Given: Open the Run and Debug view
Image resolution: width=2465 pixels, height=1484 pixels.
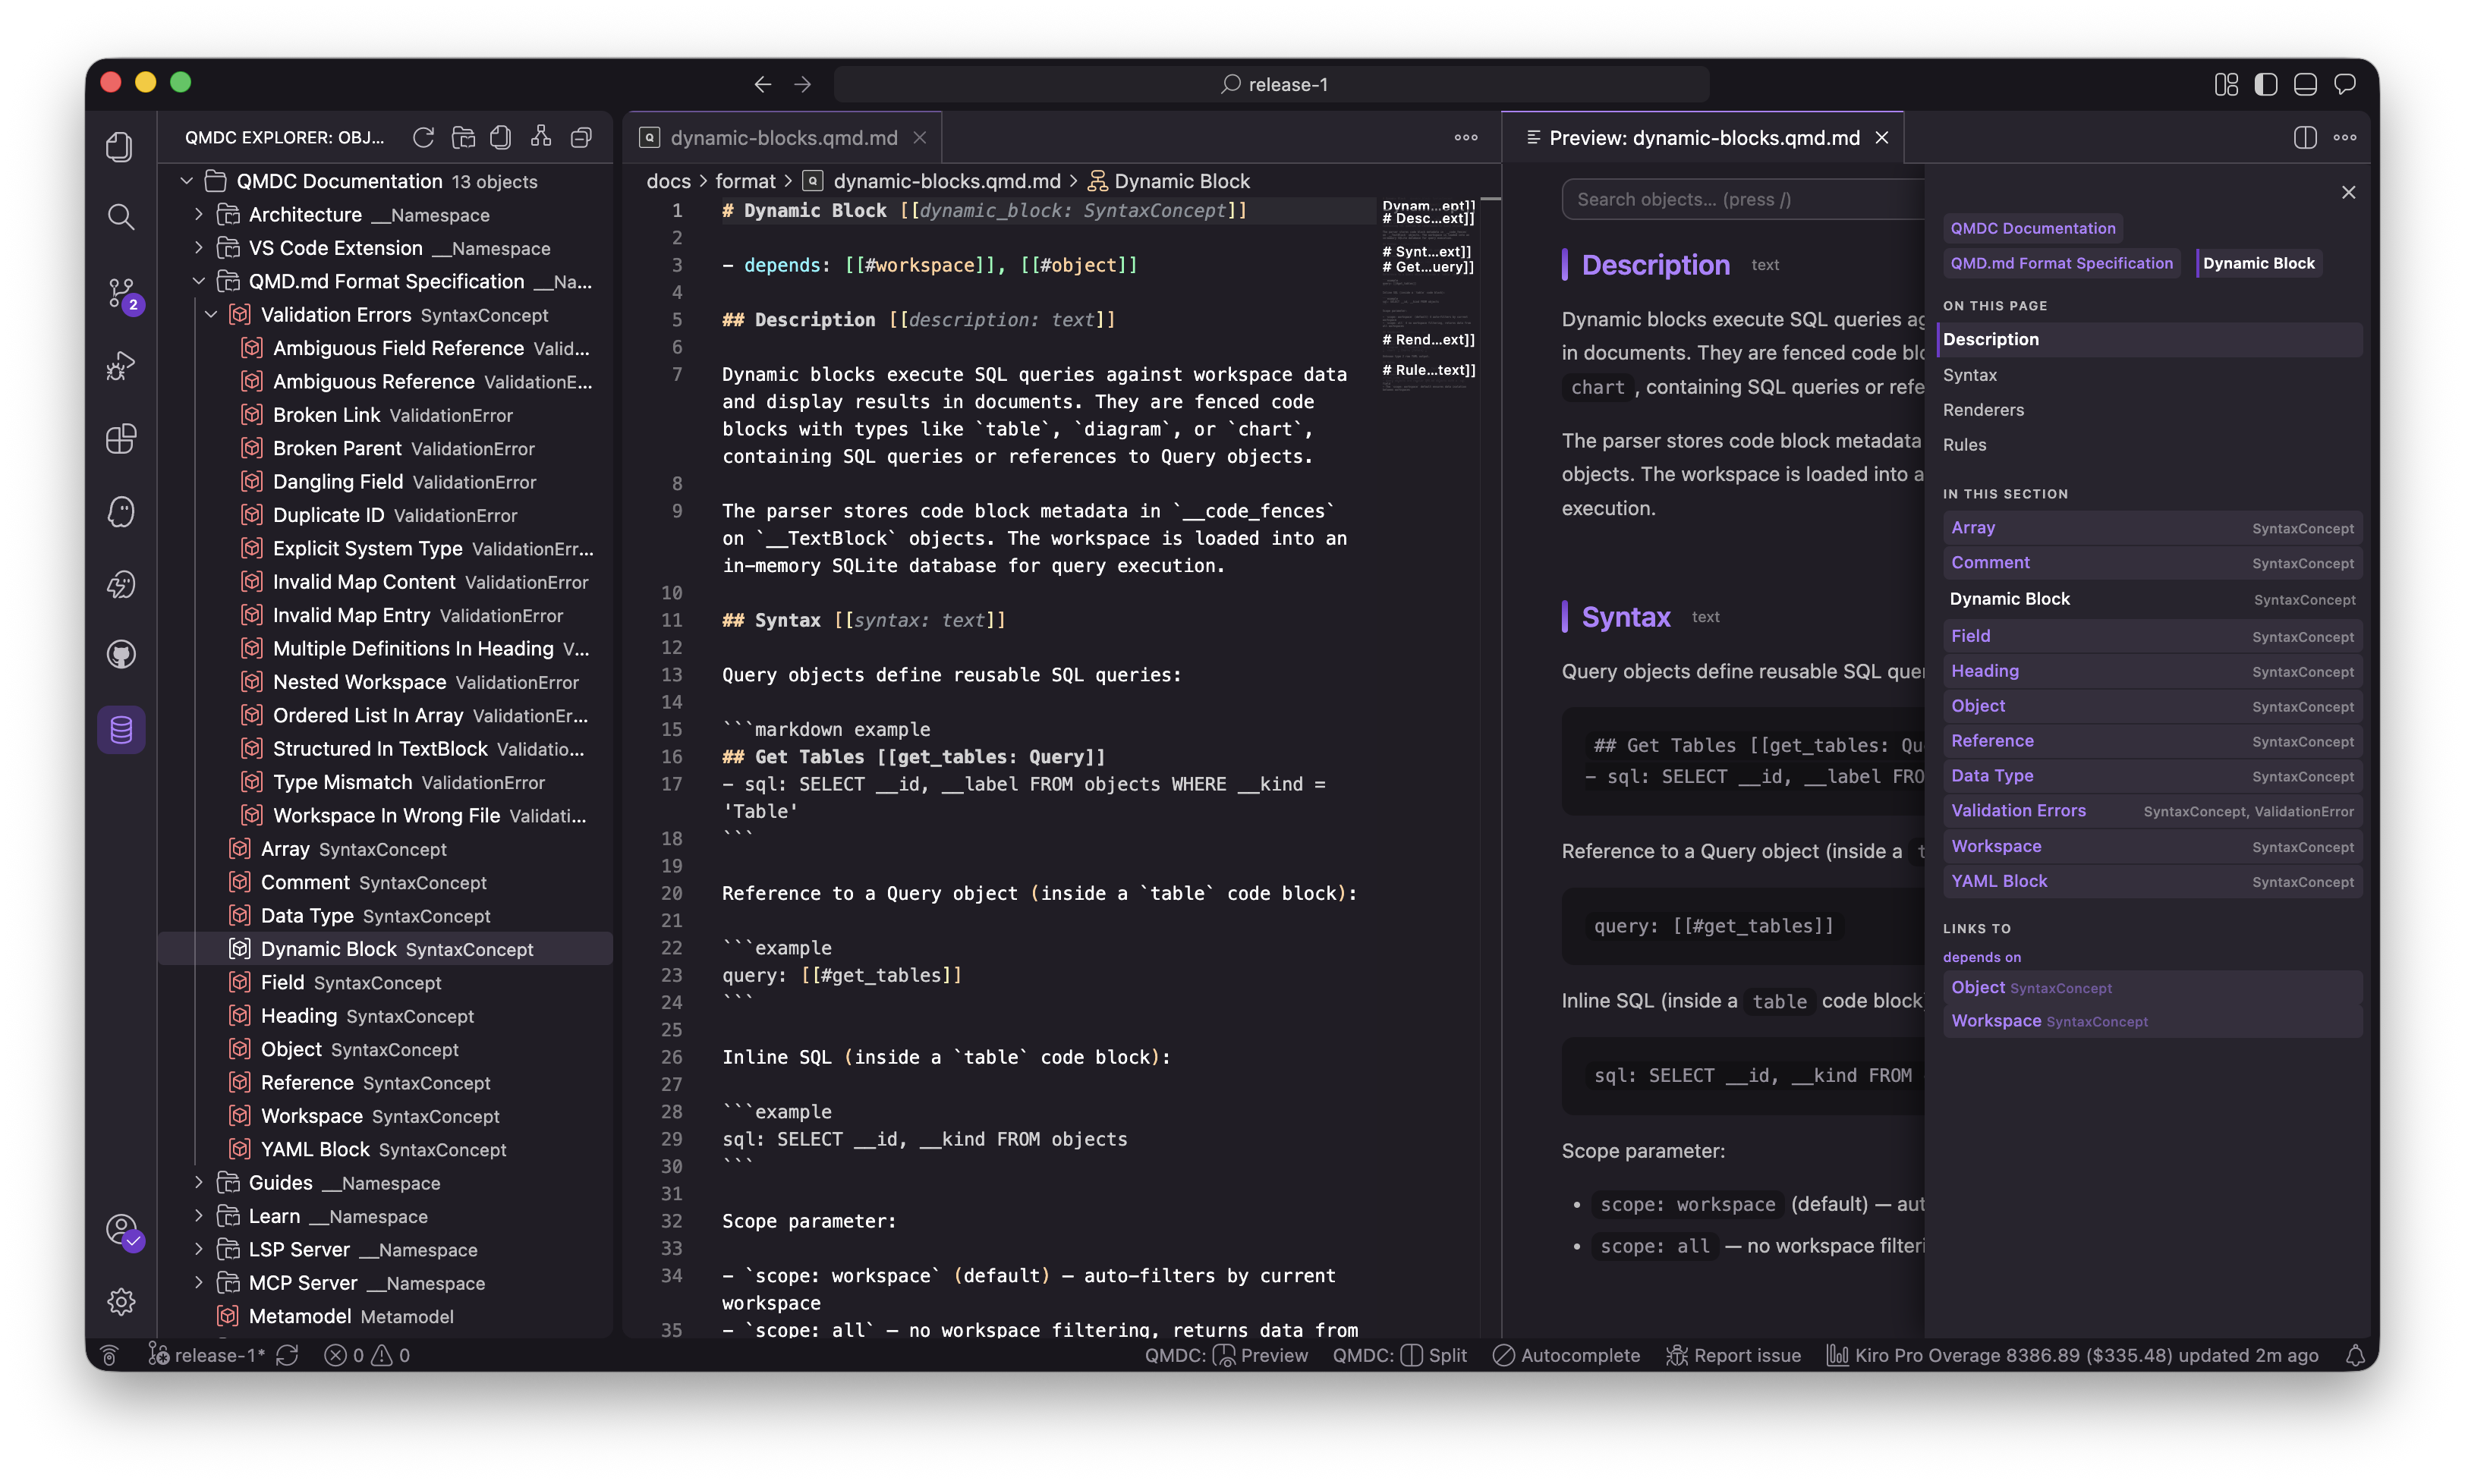Looking at the screenshot, I should coord(120,366).
